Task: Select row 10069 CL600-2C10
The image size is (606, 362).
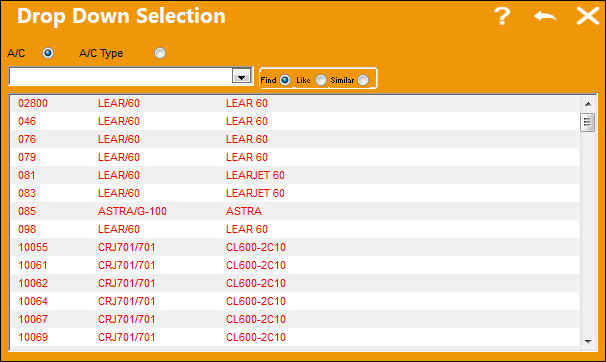Action: tap(295, 337)
